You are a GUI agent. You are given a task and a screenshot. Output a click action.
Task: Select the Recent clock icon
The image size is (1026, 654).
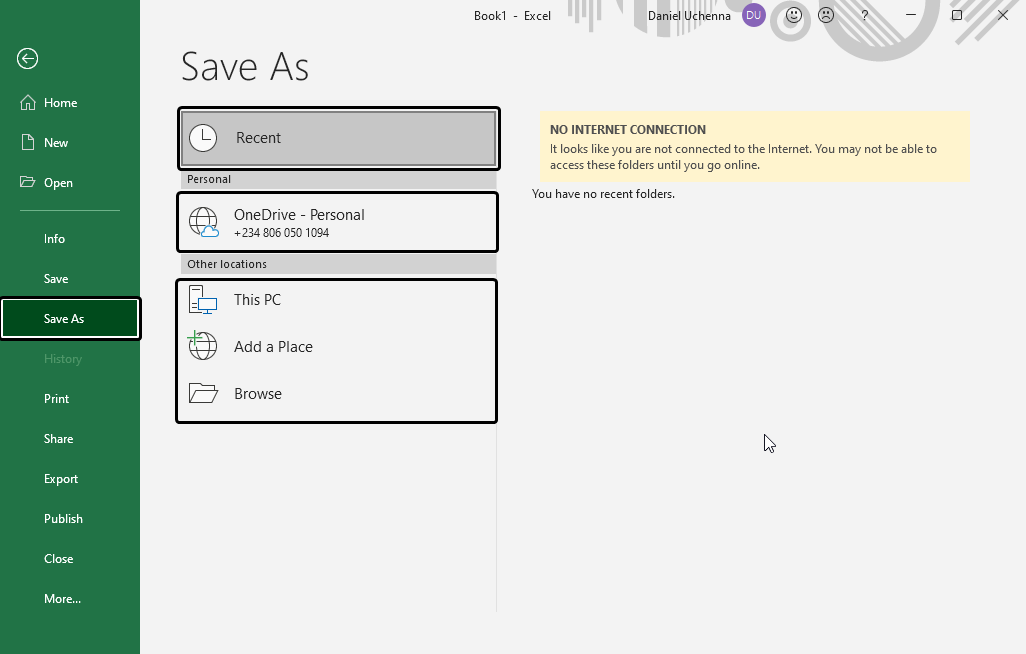[x=203, y=137]
